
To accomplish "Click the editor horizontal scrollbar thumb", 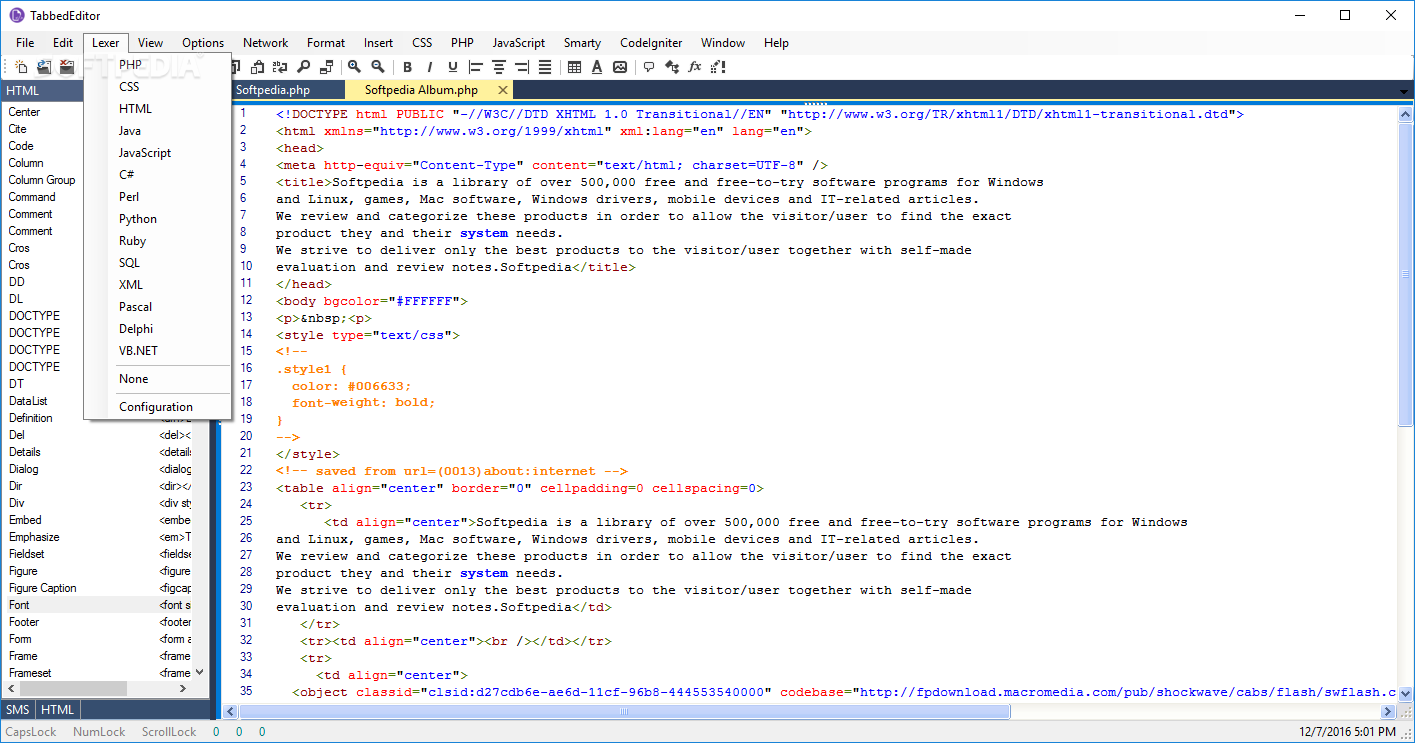I will 625,712.
